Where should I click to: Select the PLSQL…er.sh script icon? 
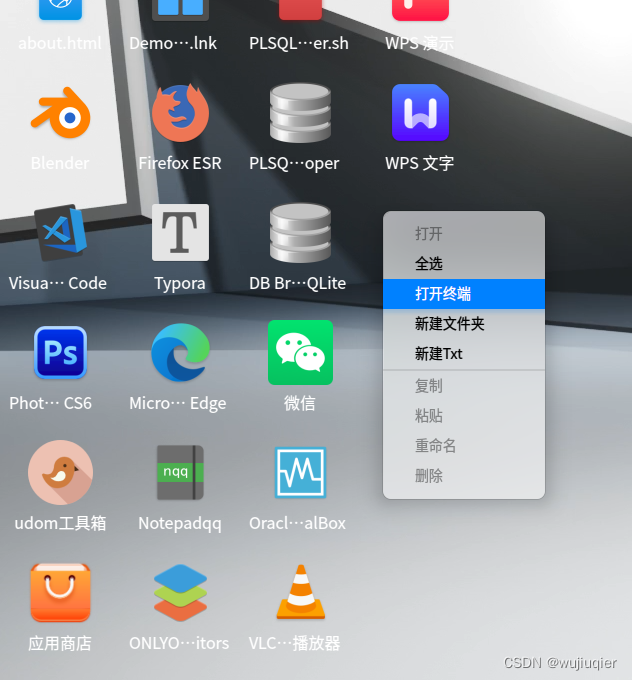[300, 9]
